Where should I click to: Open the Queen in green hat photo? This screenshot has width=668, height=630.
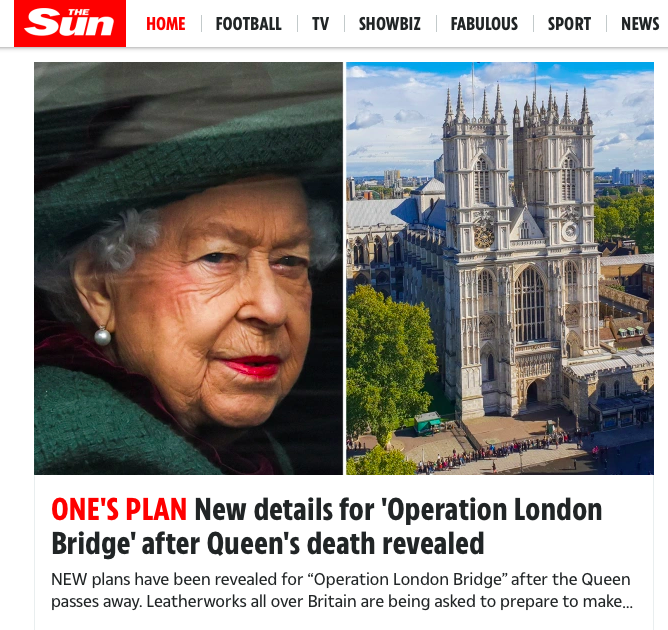click(188, 268)
